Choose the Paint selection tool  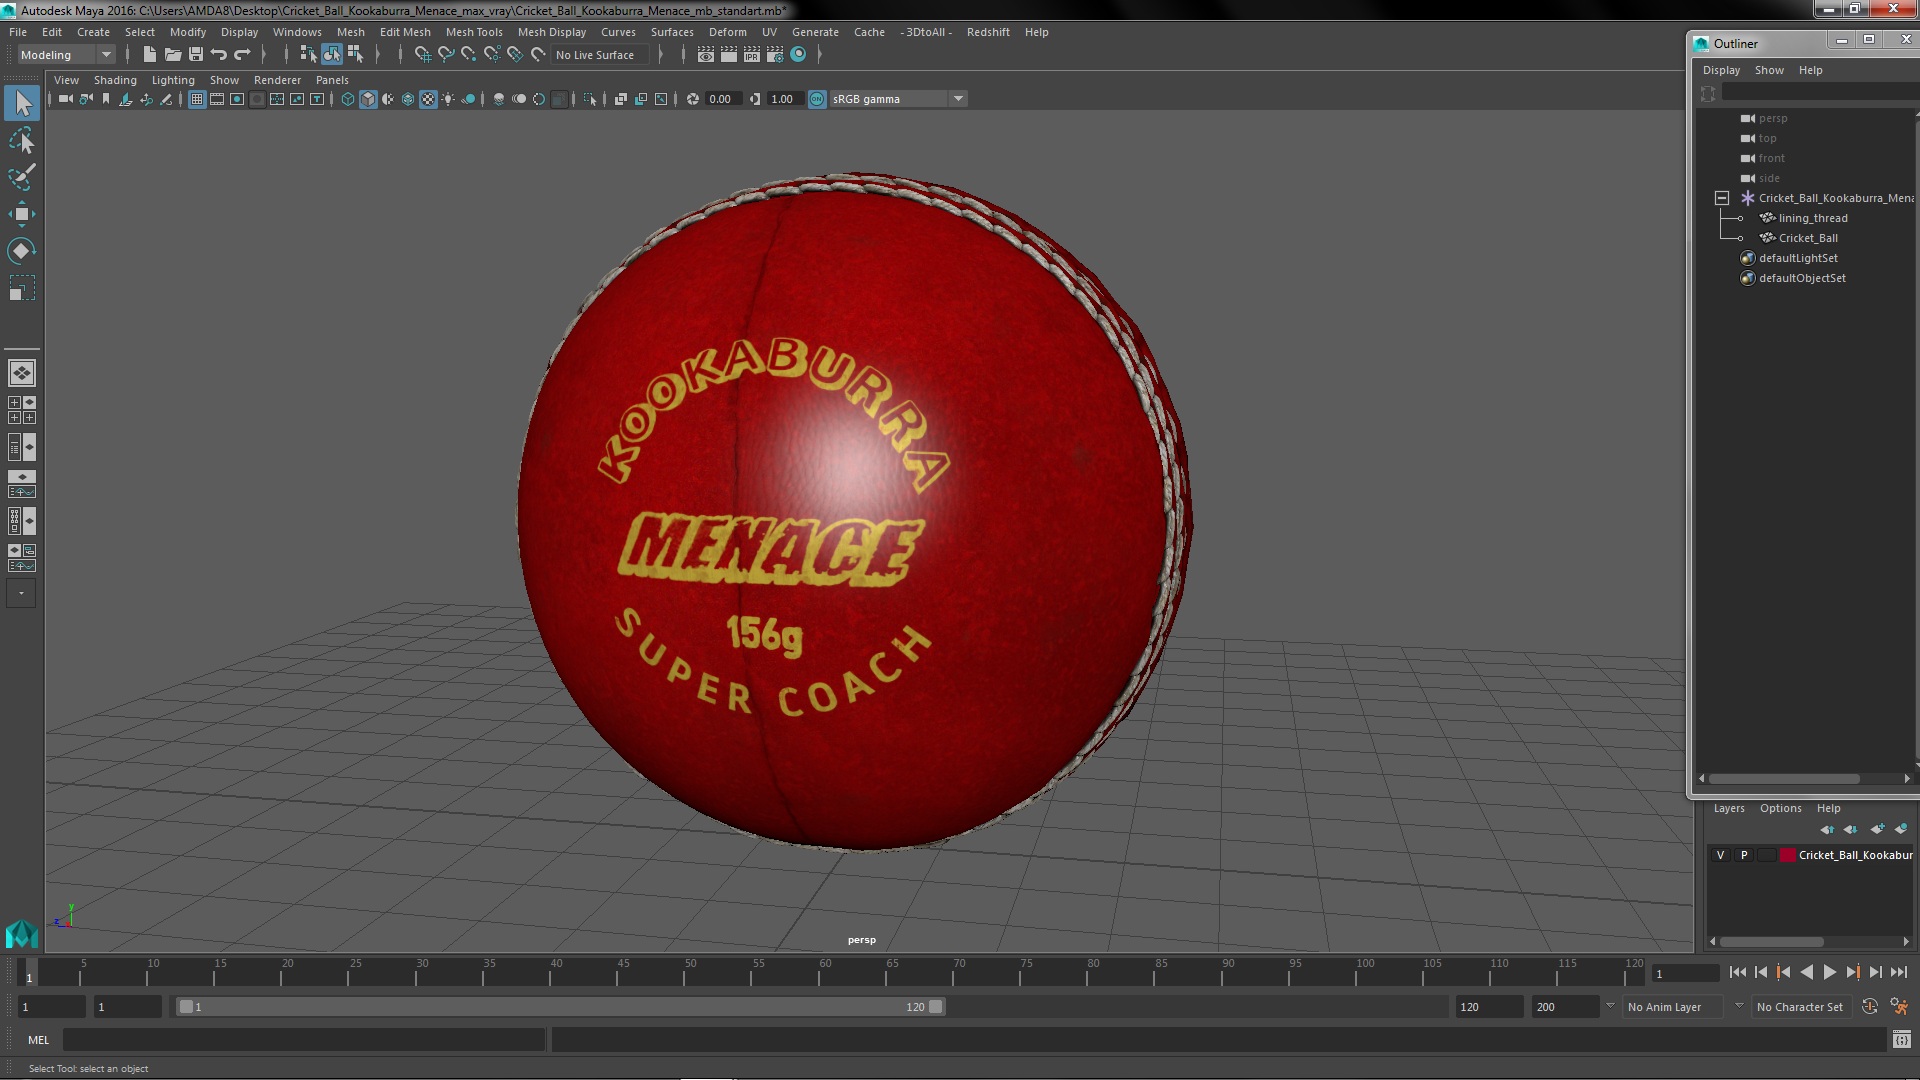click(22, 177)
